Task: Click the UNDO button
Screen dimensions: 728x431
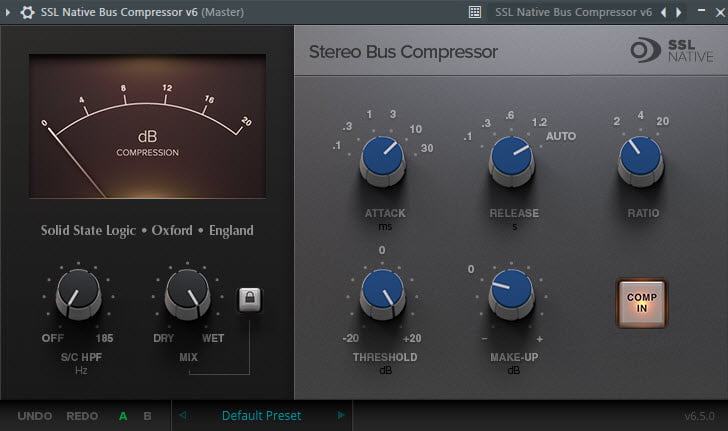Action: [x=35, y=416]
